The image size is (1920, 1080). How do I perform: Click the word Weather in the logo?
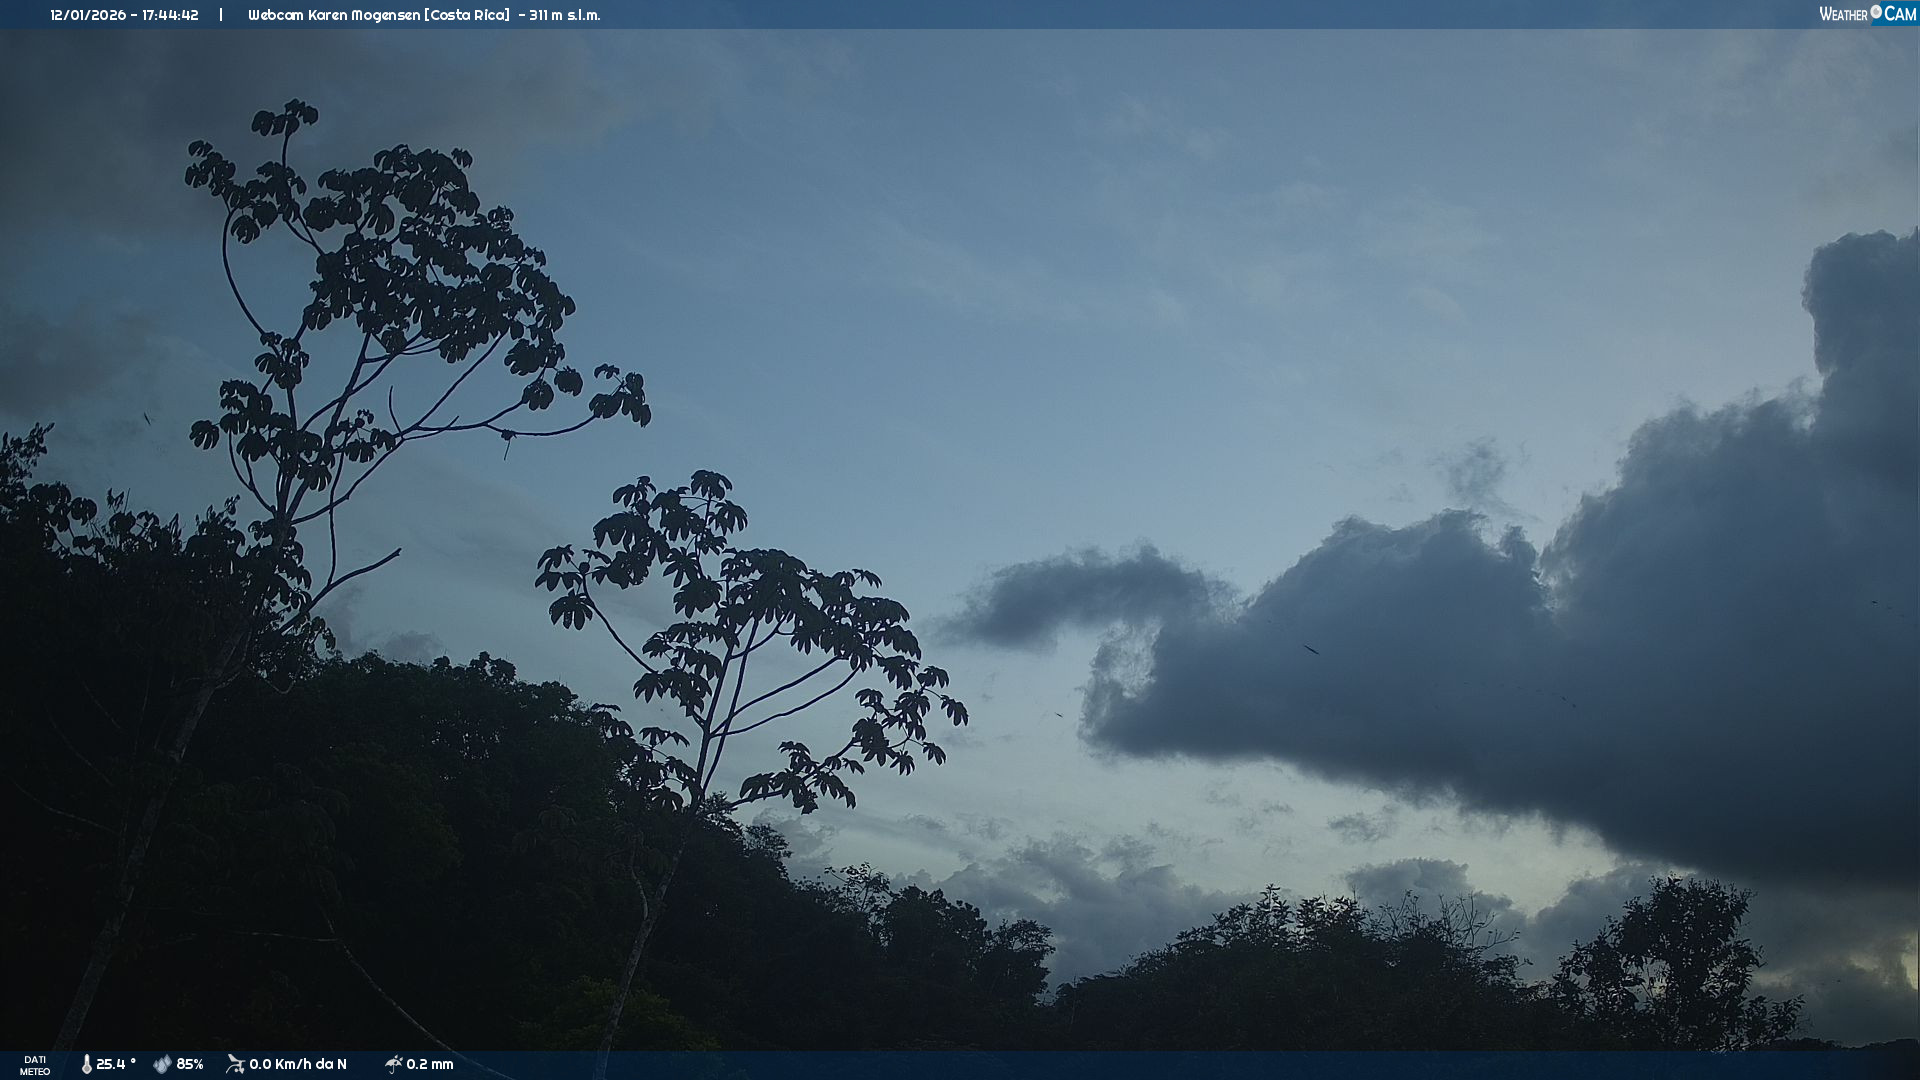coord(1843,14)
